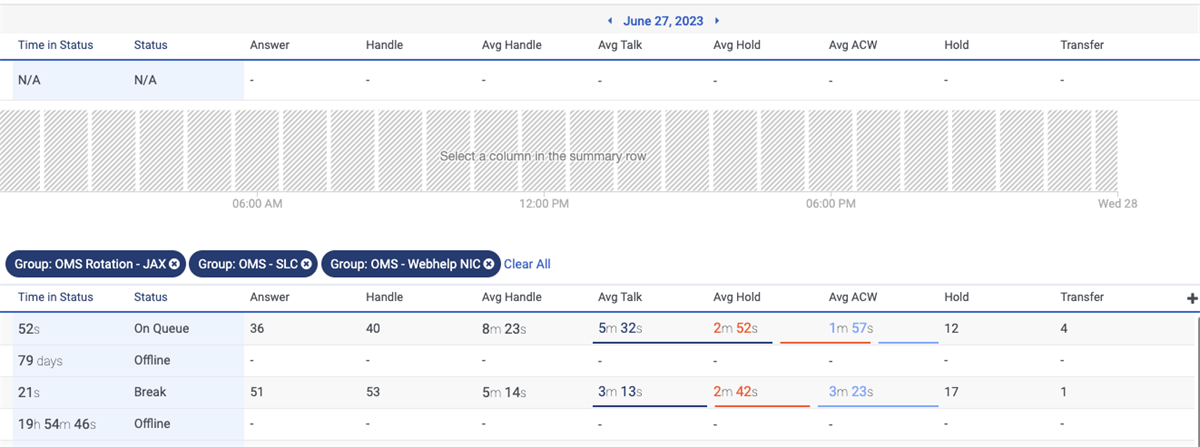Click Avg Handle header in lower table

[511, 297]
